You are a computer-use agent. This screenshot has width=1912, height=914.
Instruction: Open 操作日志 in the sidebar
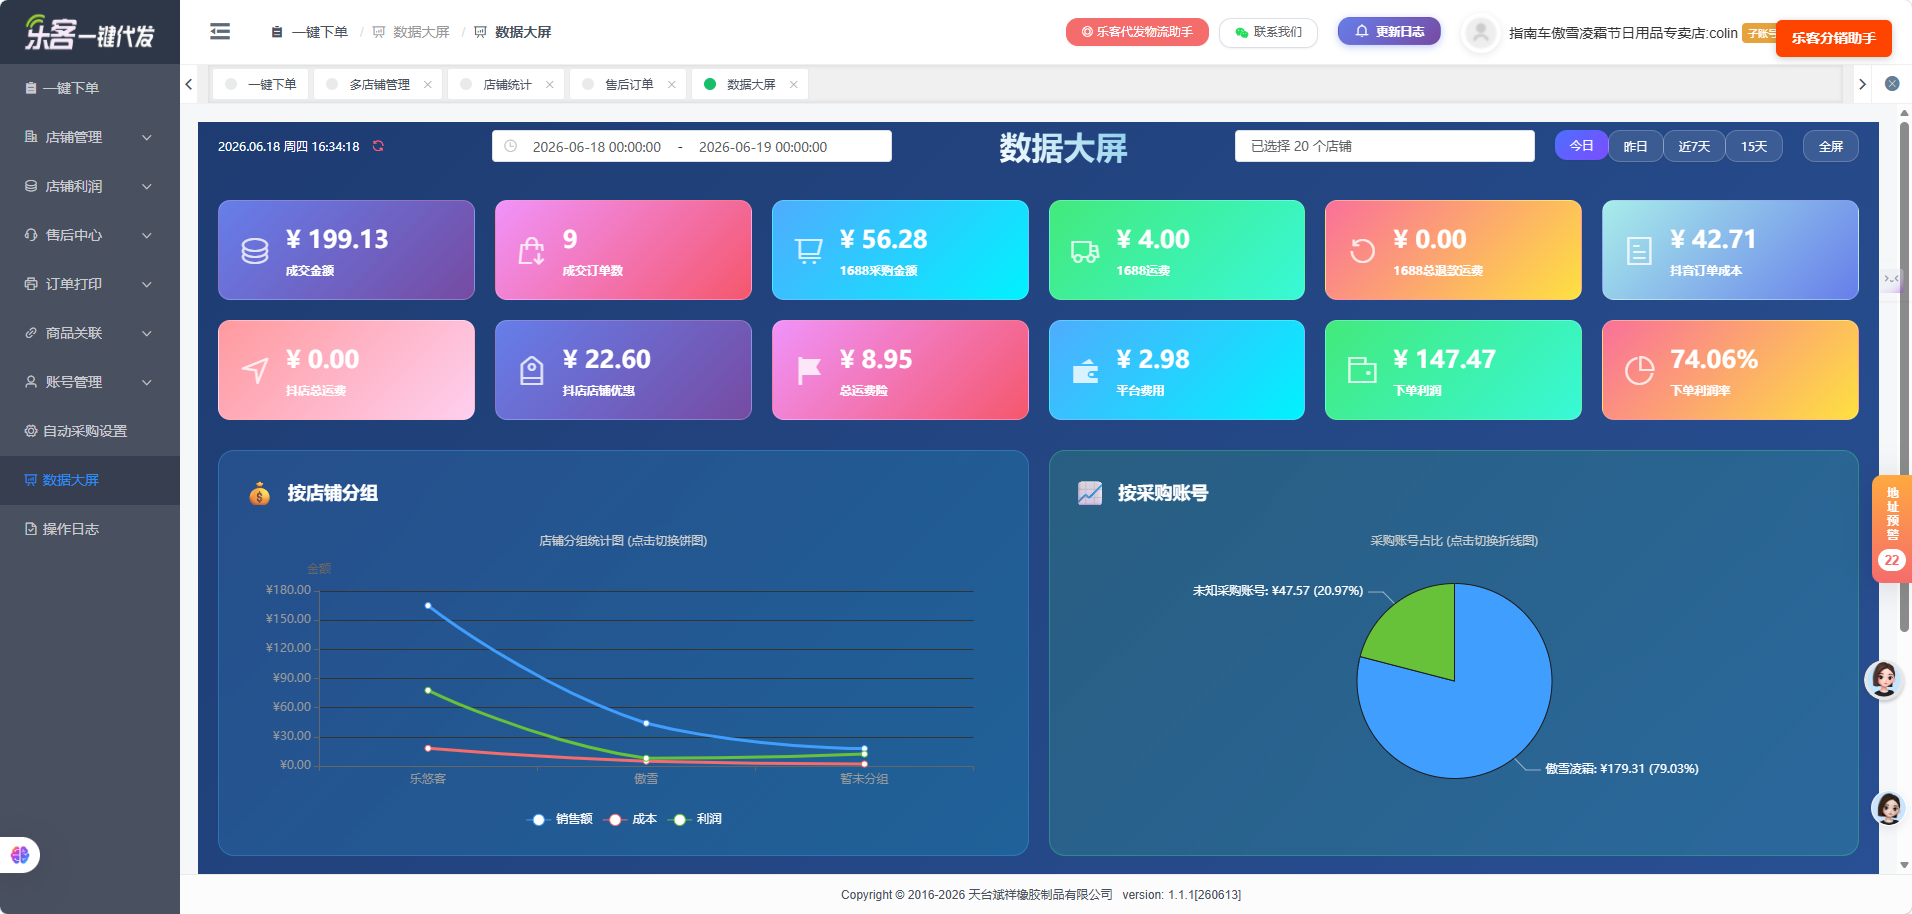tap(90, 529)
